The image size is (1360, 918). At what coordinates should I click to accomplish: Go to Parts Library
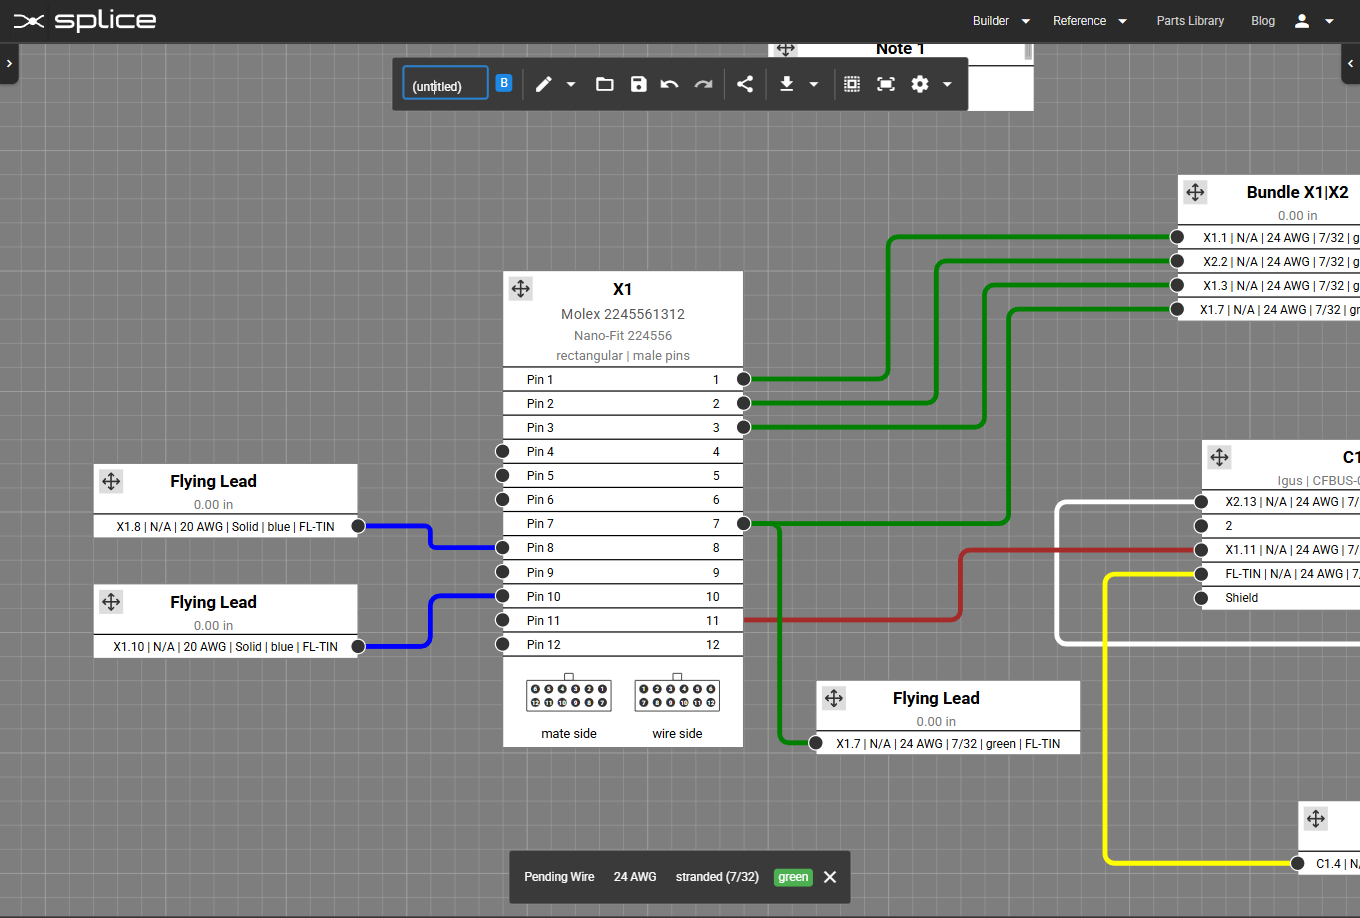[x=1190, y=21]
